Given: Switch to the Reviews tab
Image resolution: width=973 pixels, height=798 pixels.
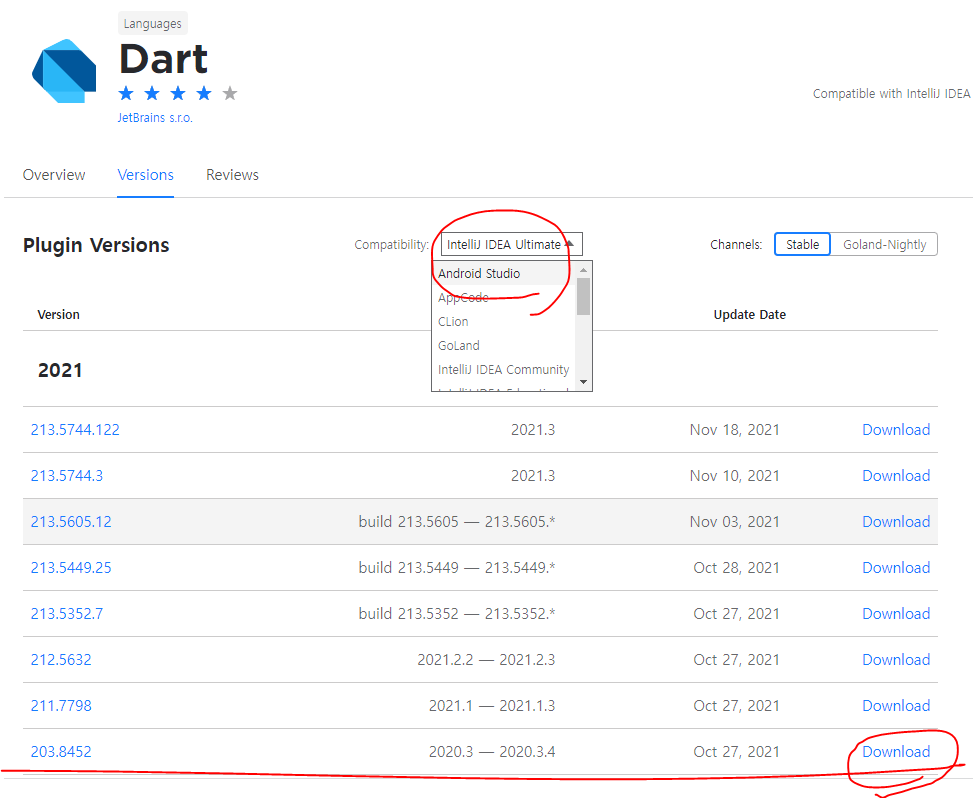Looking at the screenshot, I should coord(232,175).
